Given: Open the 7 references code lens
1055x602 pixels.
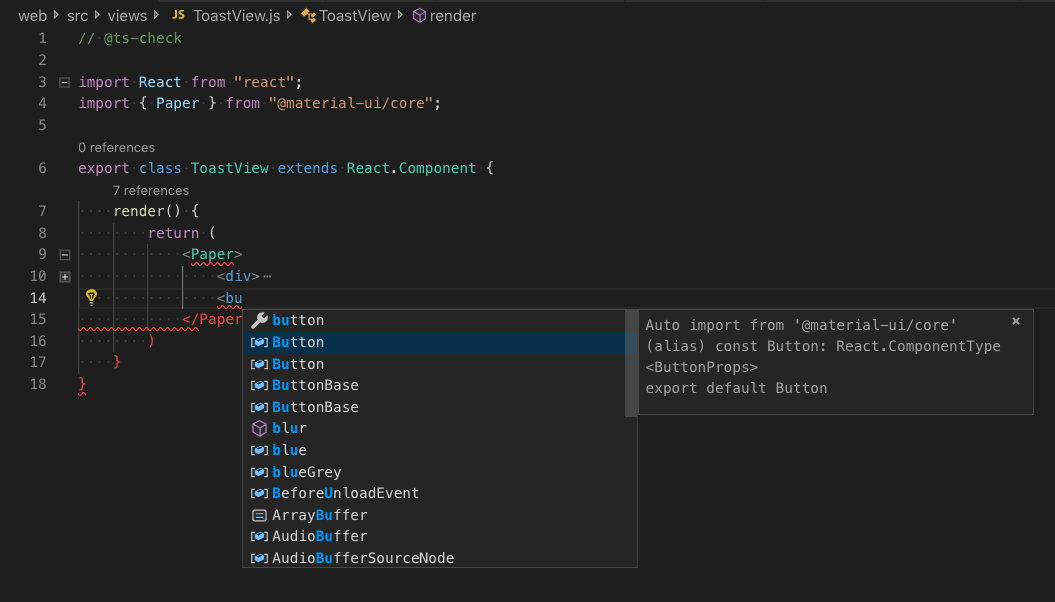Looking at the screenshot, I should coord(150,190).
